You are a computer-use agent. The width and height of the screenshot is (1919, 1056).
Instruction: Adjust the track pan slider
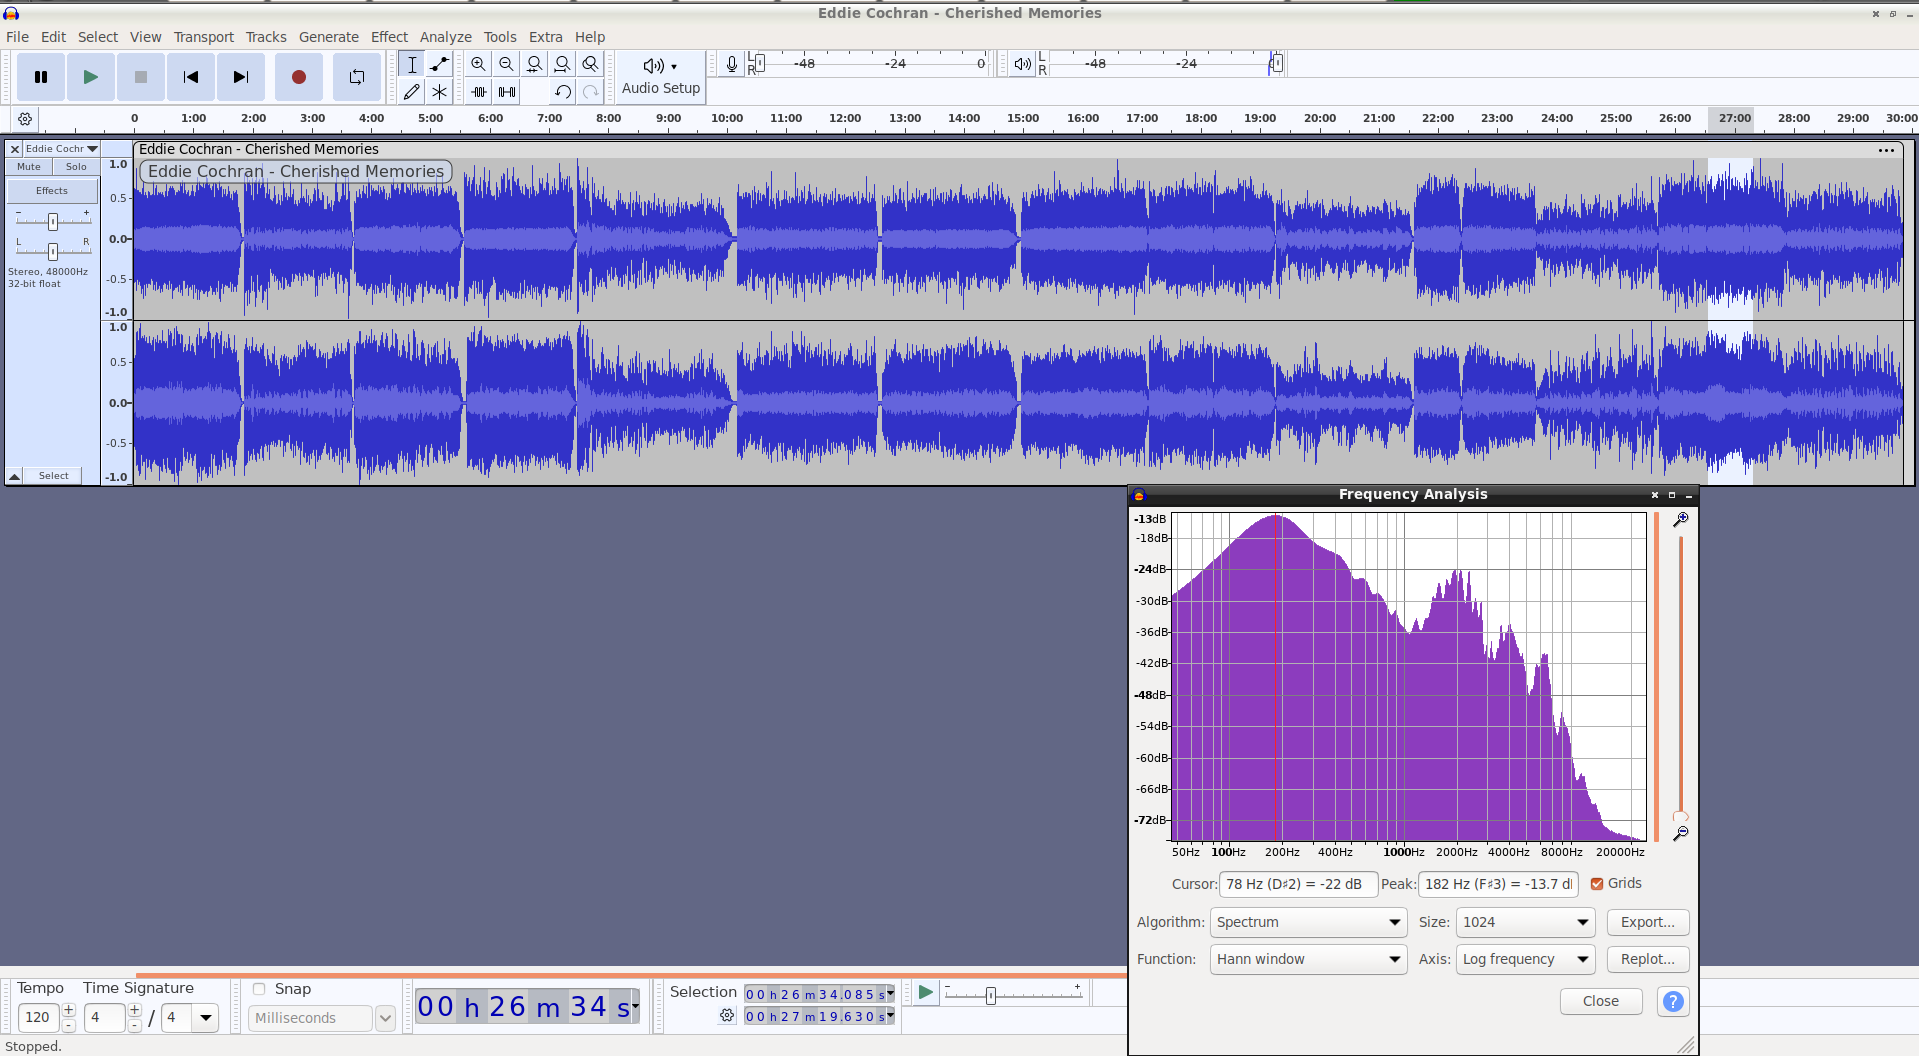53,251
